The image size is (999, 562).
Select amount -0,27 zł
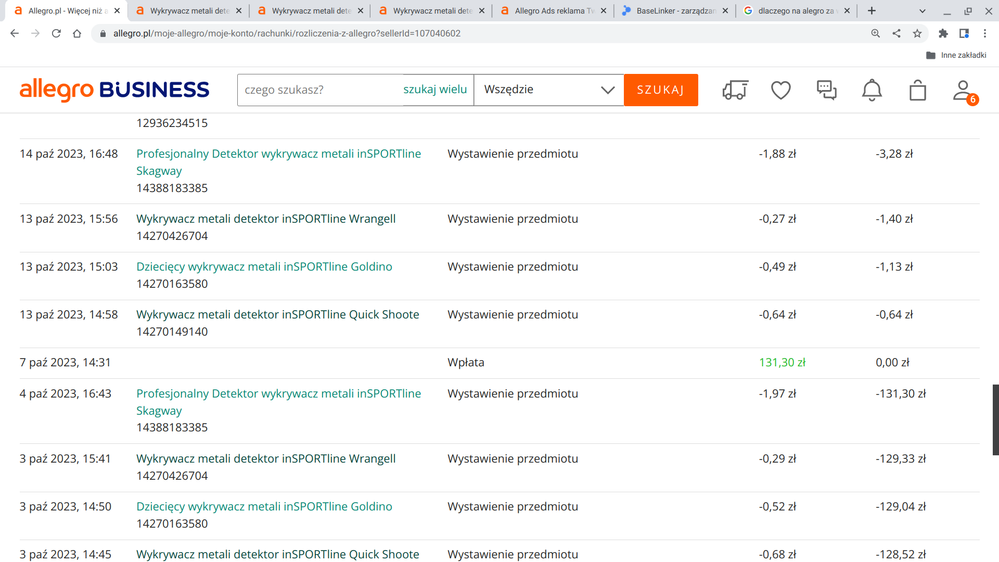click(777, 219)
